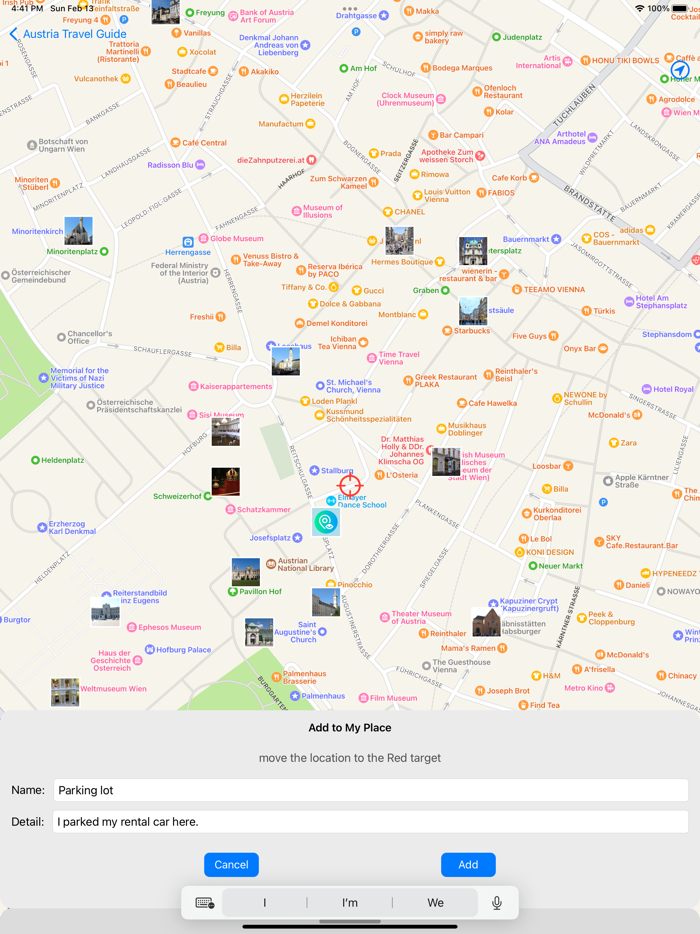700x934 pixels.
Task: Choose the "I'm" word suggestion
Action: pos(350,903)
